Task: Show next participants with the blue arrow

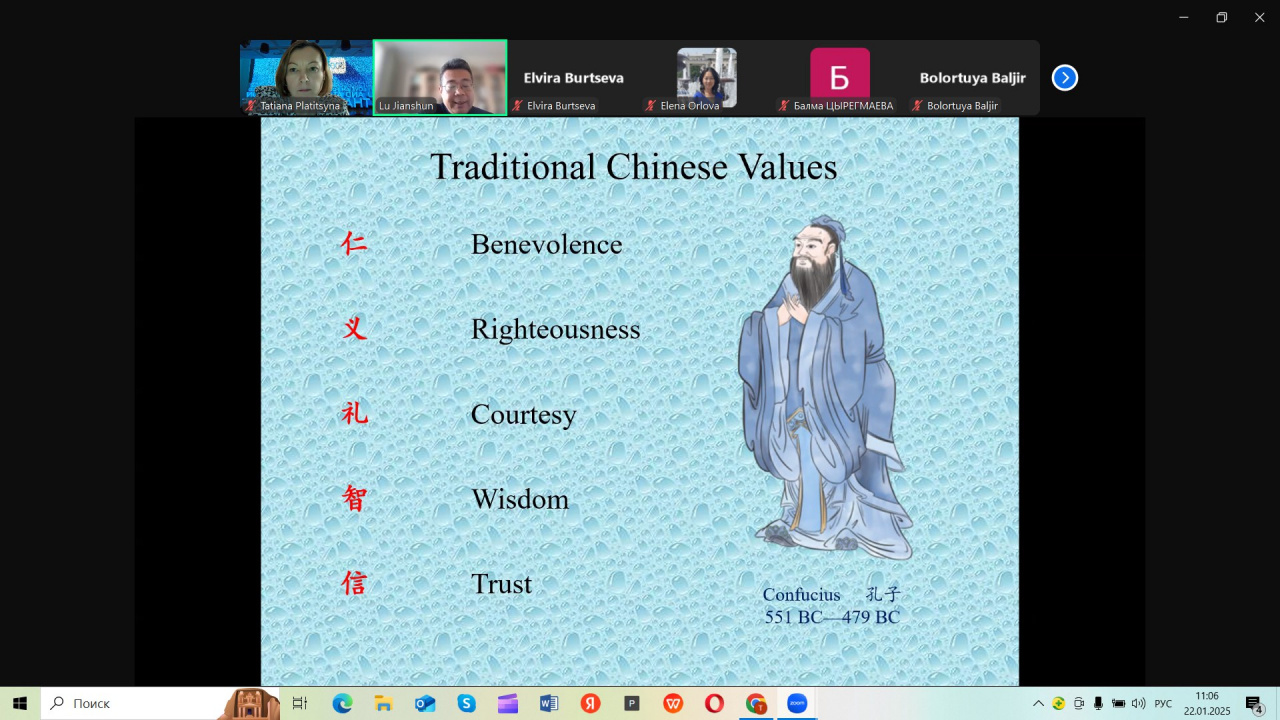Action: (1065, 78)
